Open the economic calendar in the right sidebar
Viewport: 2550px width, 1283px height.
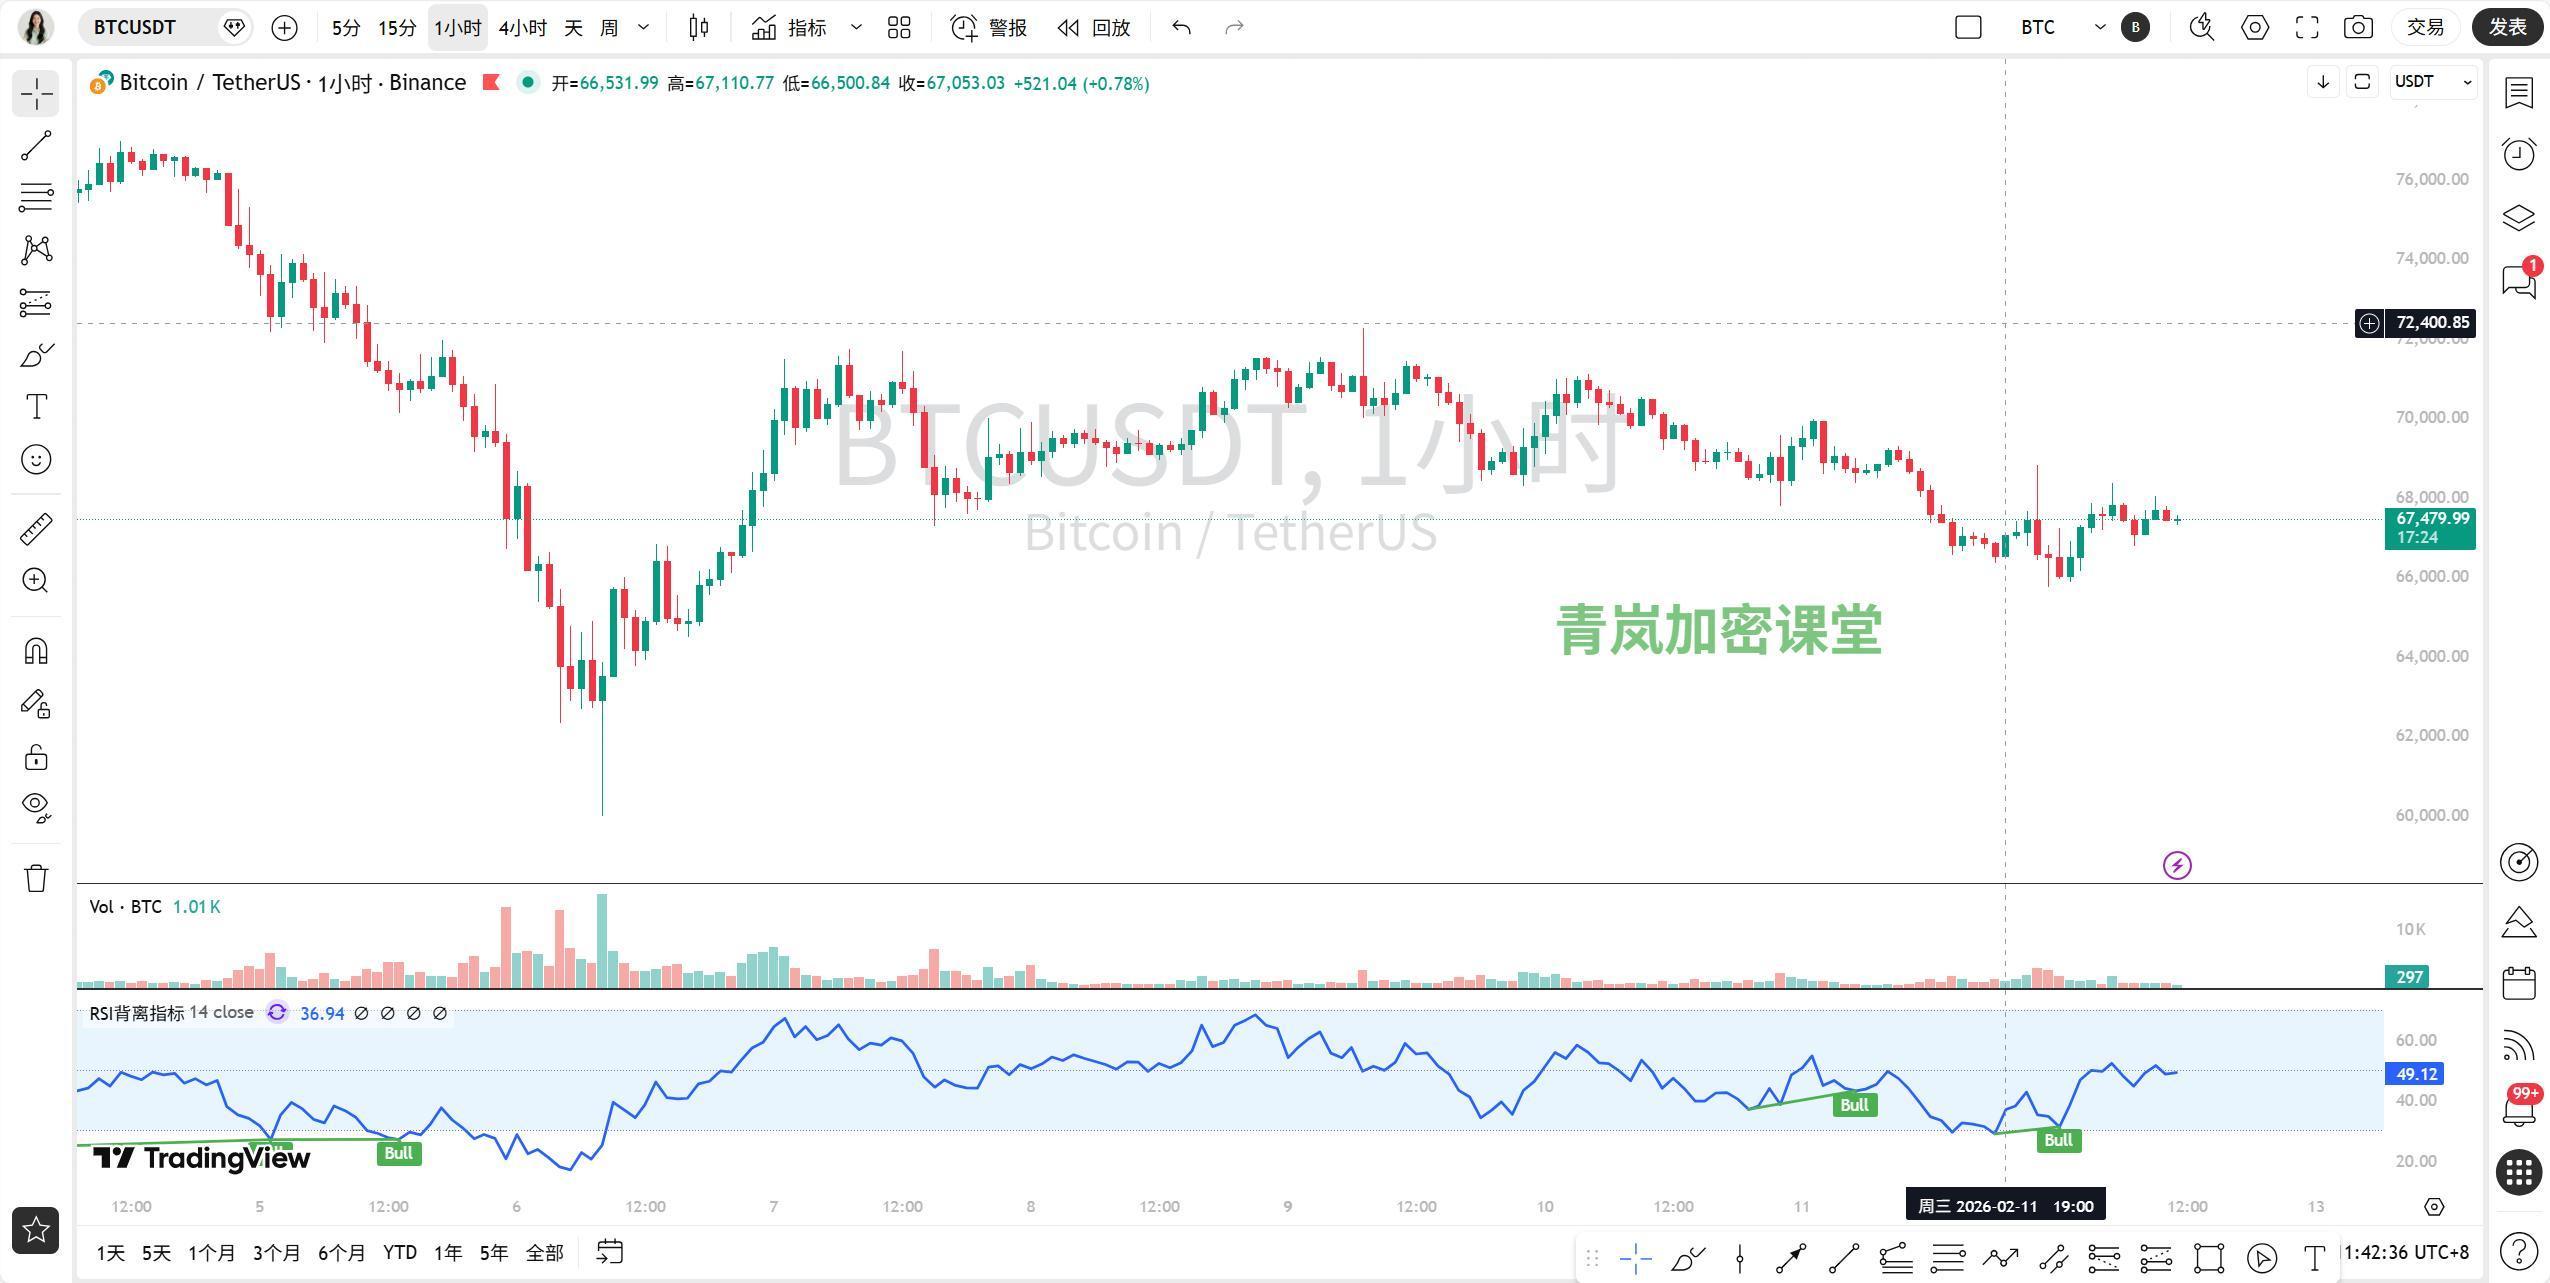coord(2518,982)
